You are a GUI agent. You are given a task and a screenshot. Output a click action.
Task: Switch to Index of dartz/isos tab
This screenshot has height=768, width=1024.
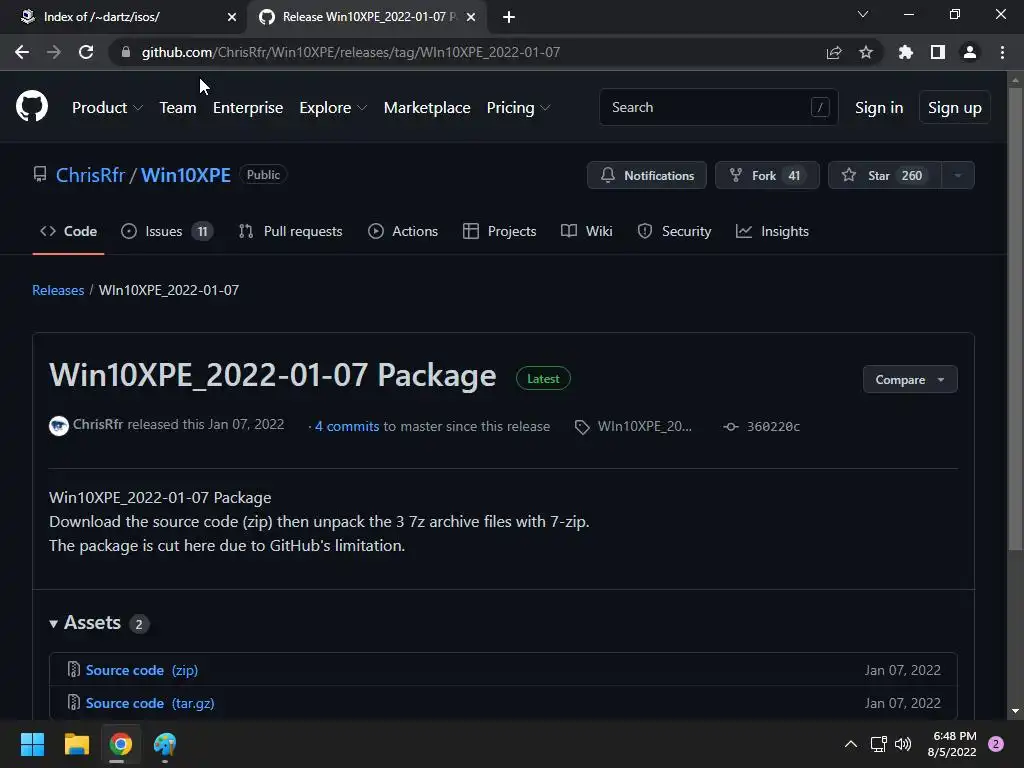pyautogui.click(x=124, y=17)
